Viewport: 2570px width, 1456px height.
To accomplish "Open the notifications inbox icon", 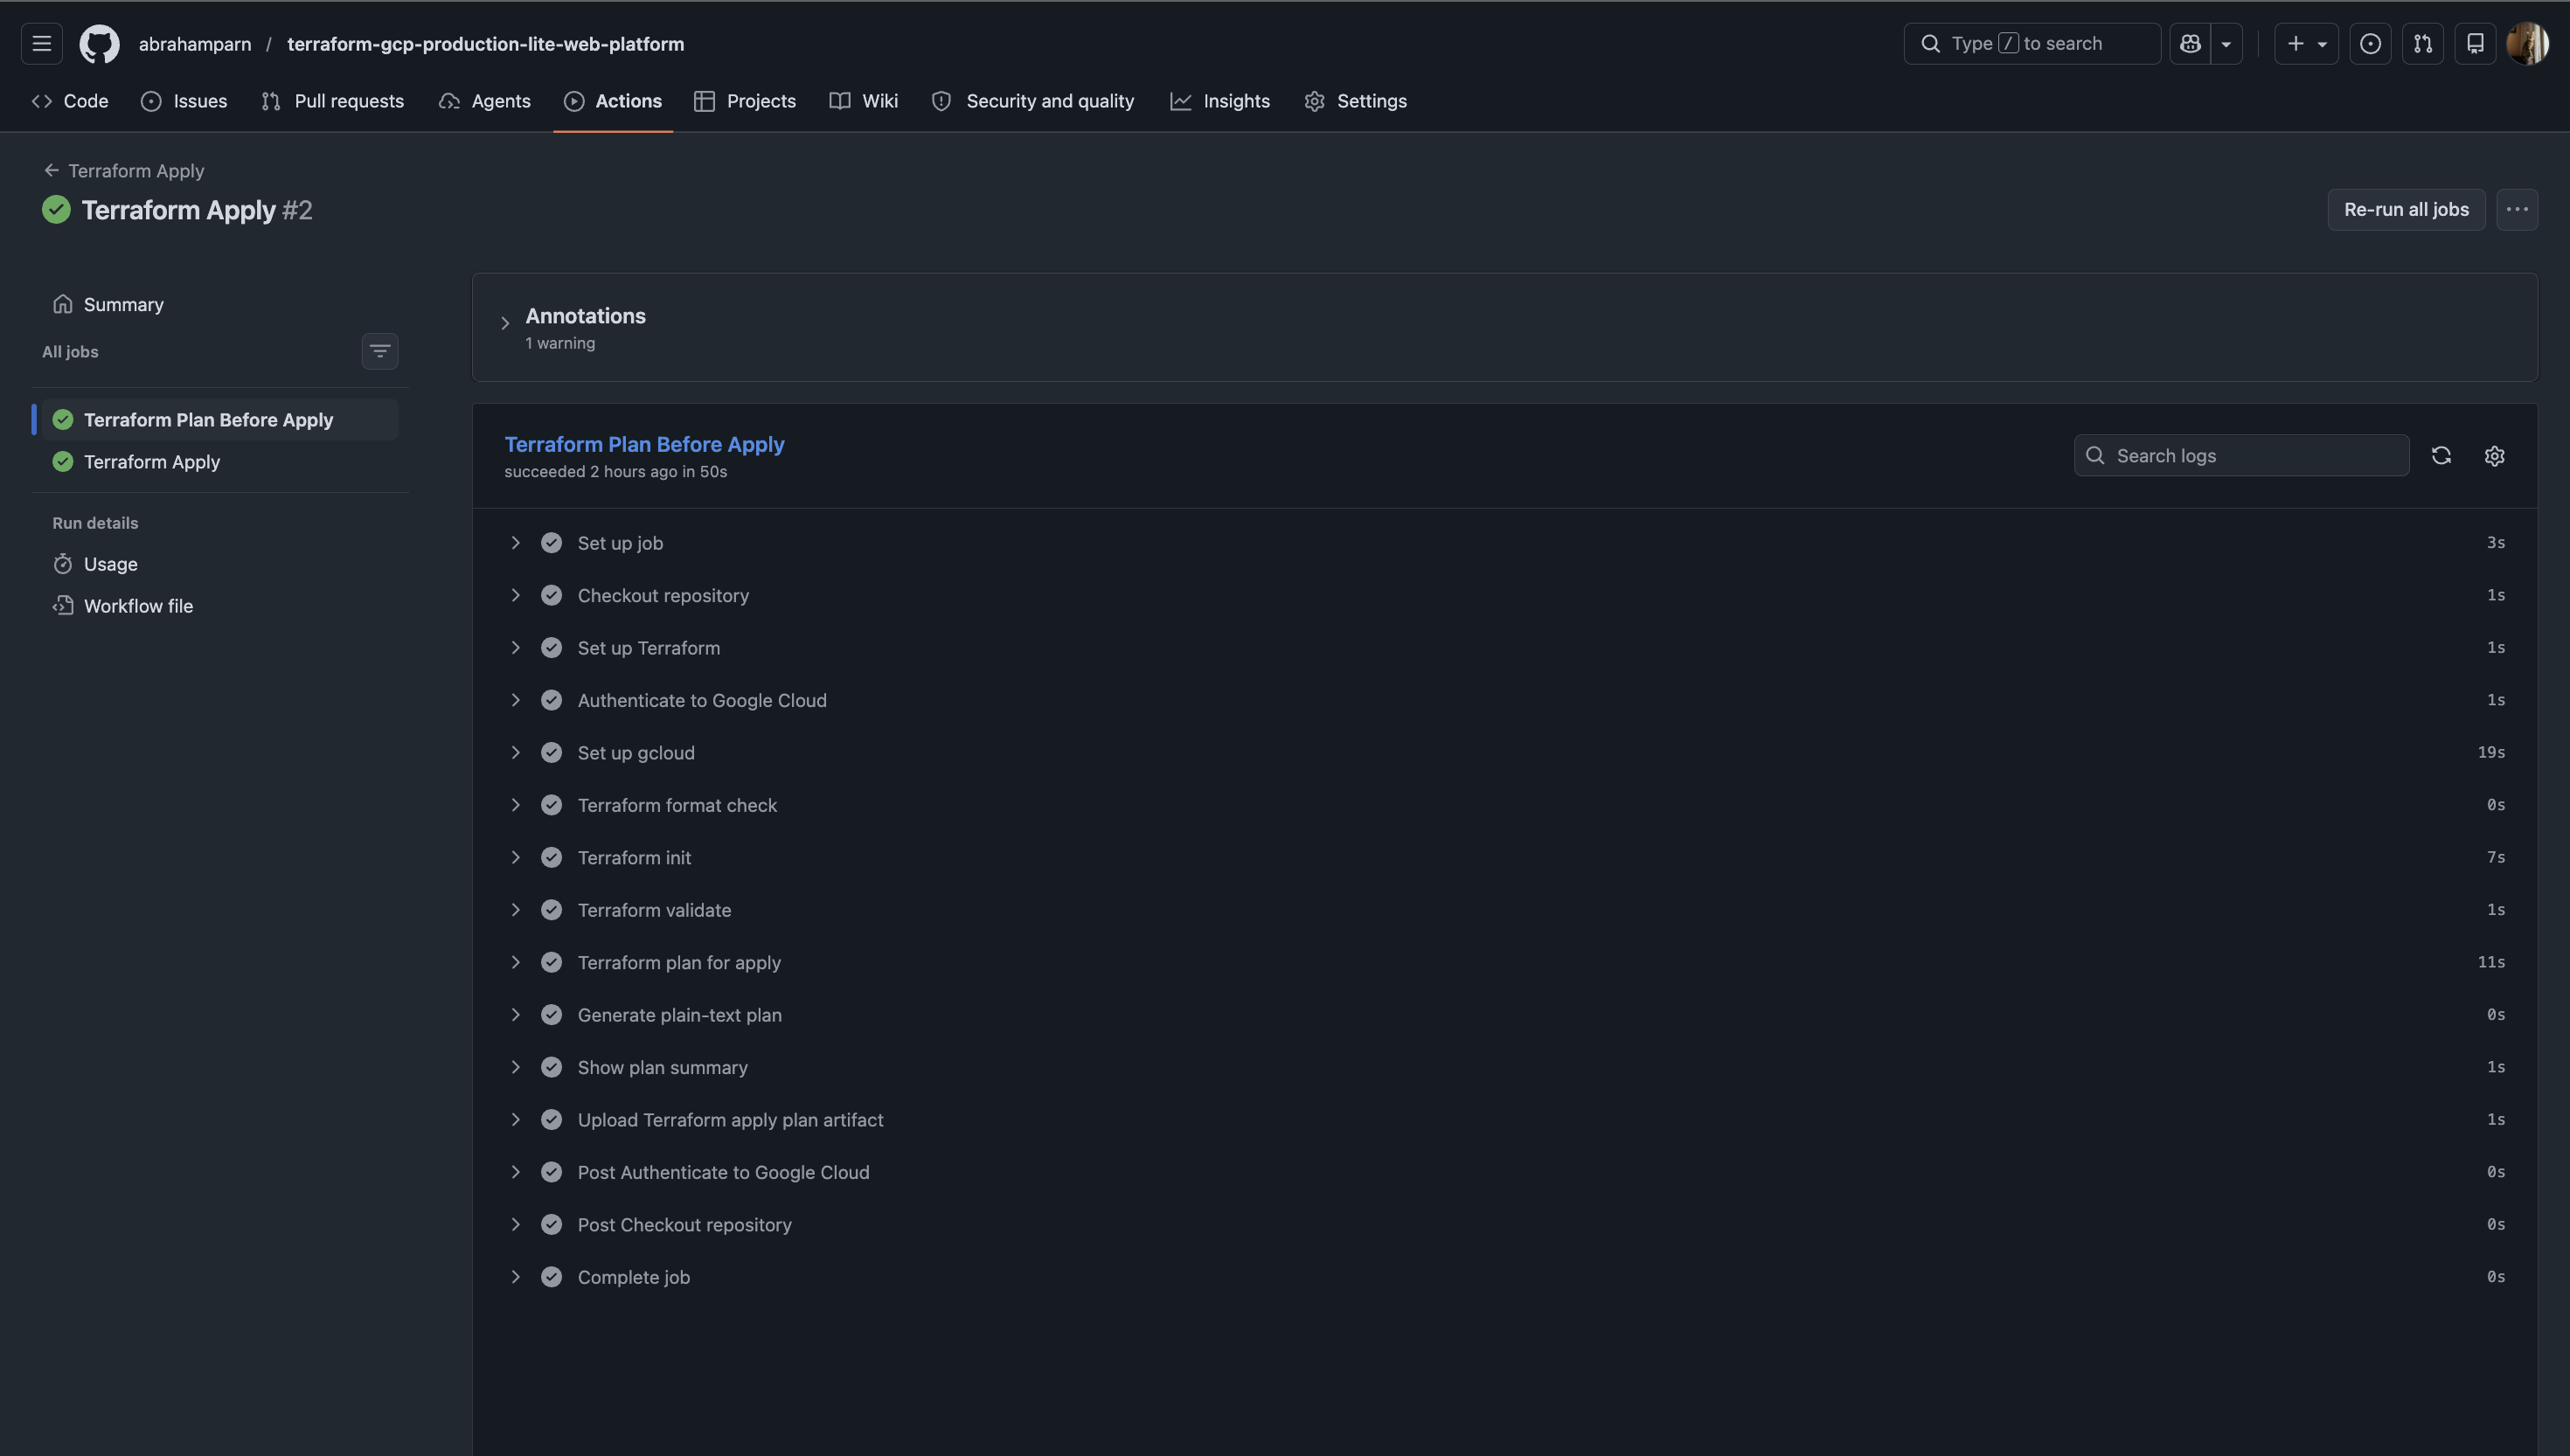I will [2475, 44].
